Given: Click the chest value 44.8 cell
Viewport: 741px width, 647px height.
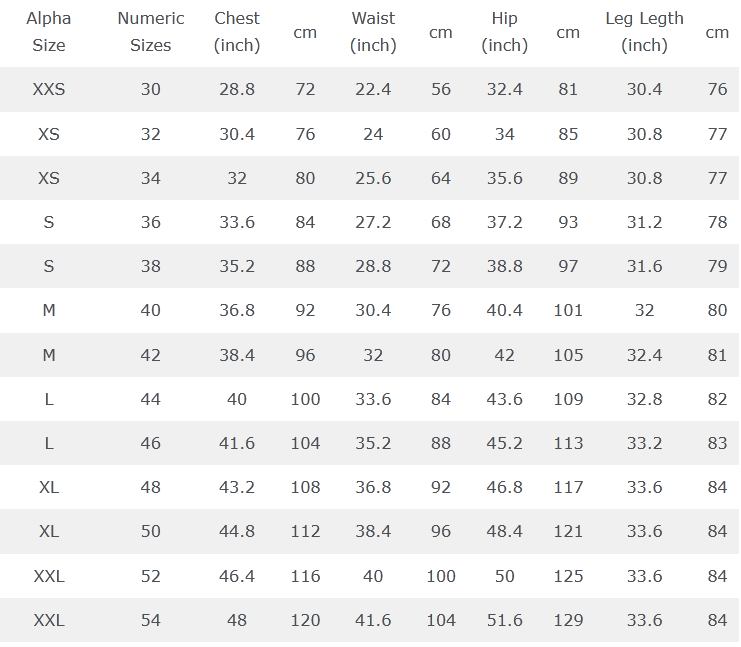Looking at the screenshot, I should point(237,532).
